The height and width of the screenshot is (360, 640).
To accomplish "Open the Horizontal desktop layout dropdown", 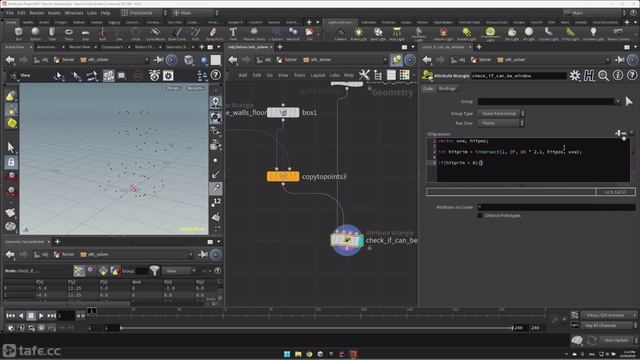I will point(144,13).
